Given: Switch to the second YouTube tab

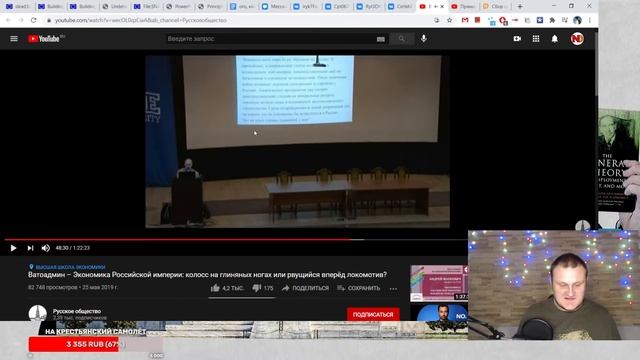Looking at the screenshot, I should coord(463,7).
